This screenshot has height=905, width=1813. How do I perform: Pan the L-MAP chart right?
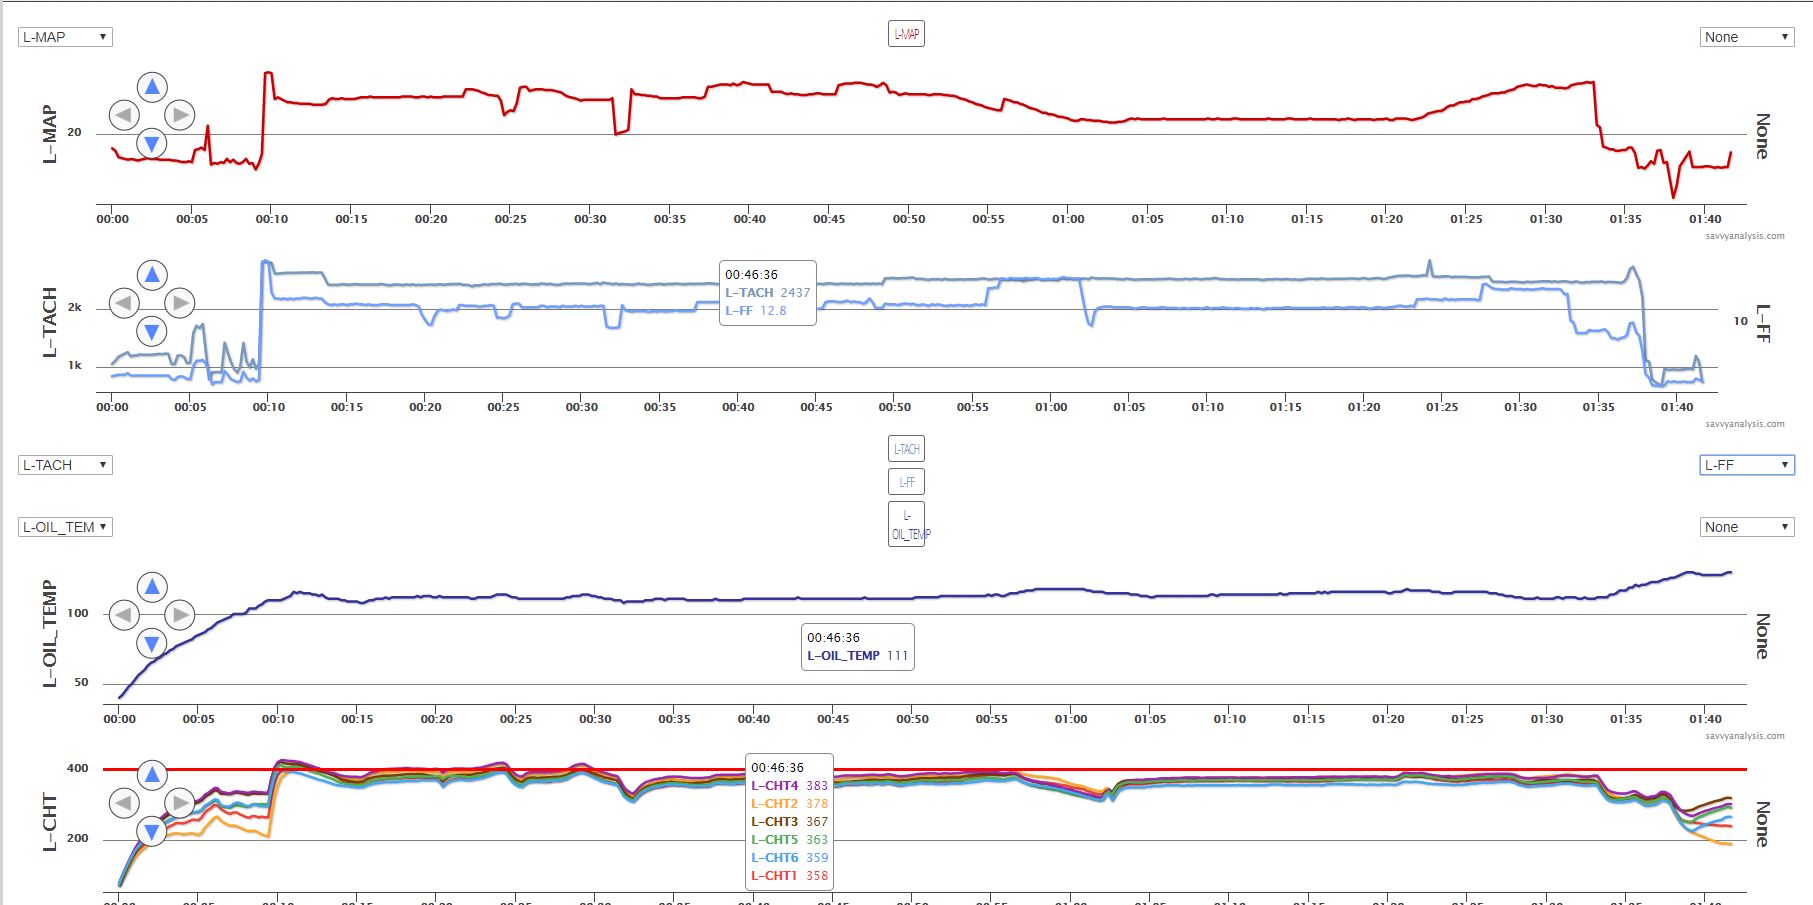pyautogui.click(x=180, y=115)
